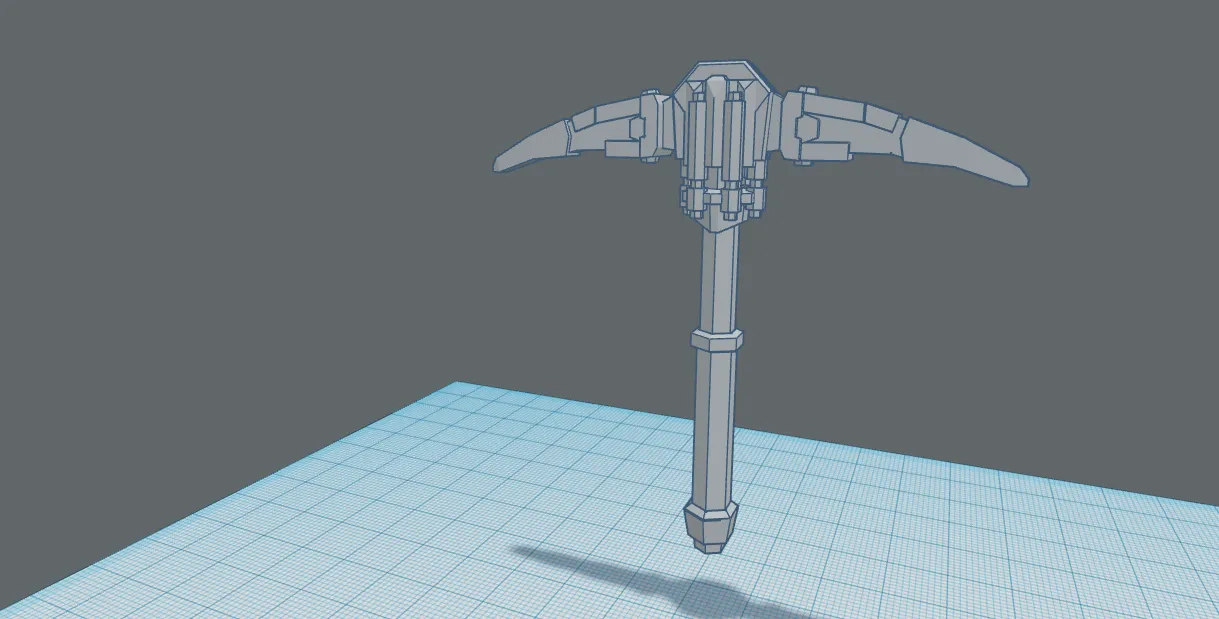Click the vertical ribbed center of the head
The width and height of the screenshot is (1219, 619).
(x=720, y=130)
